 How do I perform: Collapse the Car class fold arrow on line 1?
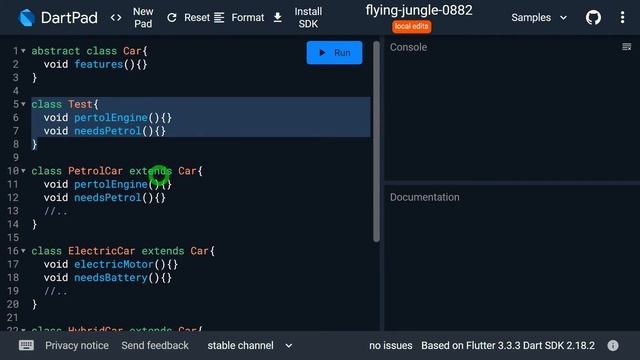(23, 51)
